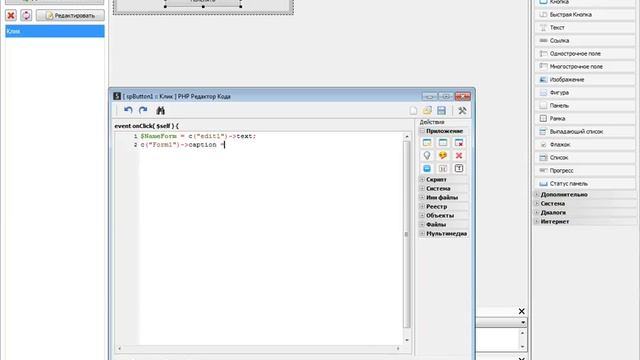
Task: Insert the first form action icon
Action: click(427, 143)
